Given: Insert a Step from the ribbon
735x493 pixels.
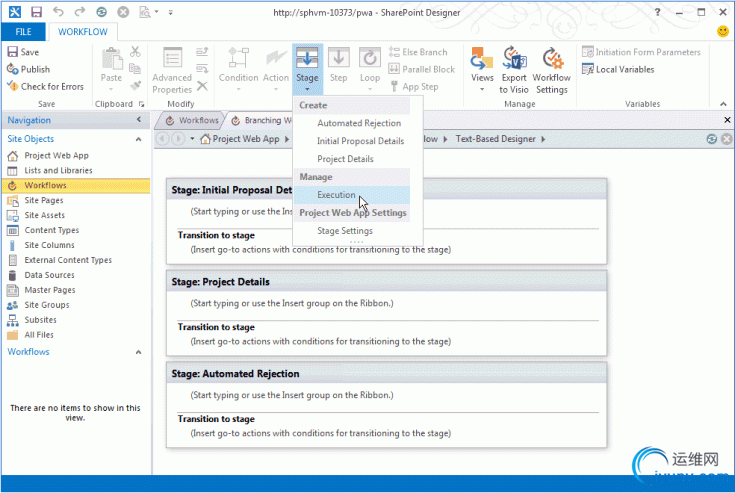Looking at the screenshot, I should pyautogui.click(x=338, y=66).
